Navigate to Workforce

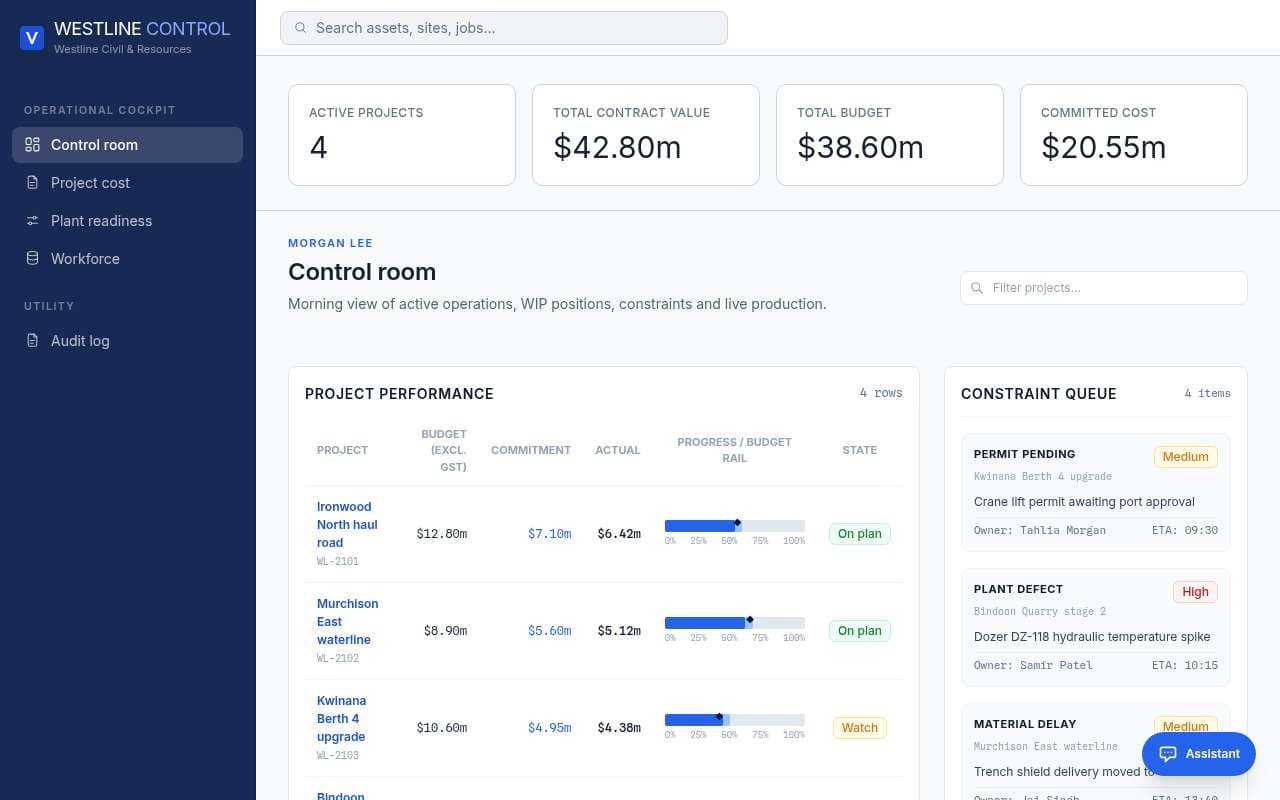click(x=127, y=259)
